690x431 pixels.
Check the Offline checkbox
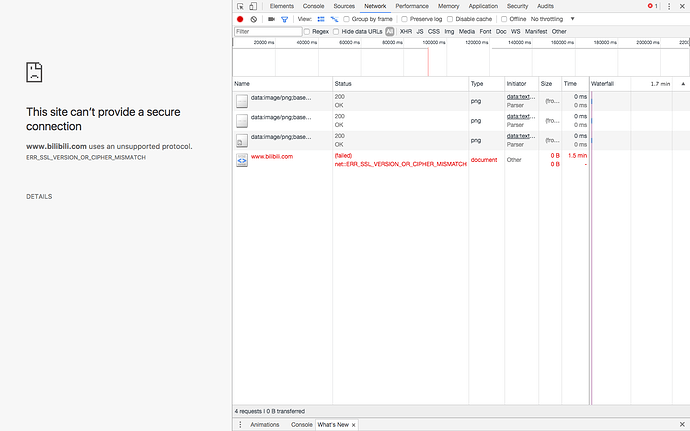click(504, 19)
